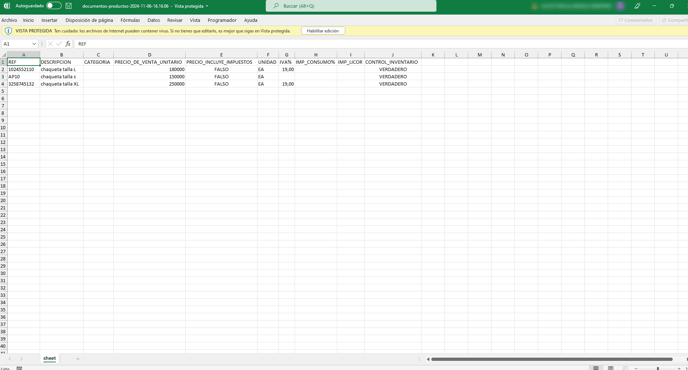Switch to Page Layout view icon in status bar

coord(610,368)
